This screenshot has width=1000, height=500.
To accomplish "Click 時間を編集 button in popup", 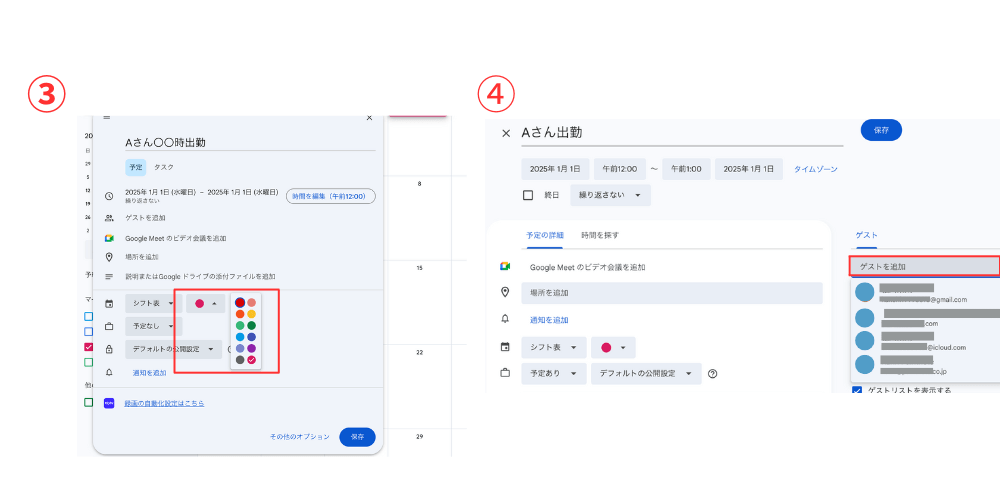I will tap(330, 196).
